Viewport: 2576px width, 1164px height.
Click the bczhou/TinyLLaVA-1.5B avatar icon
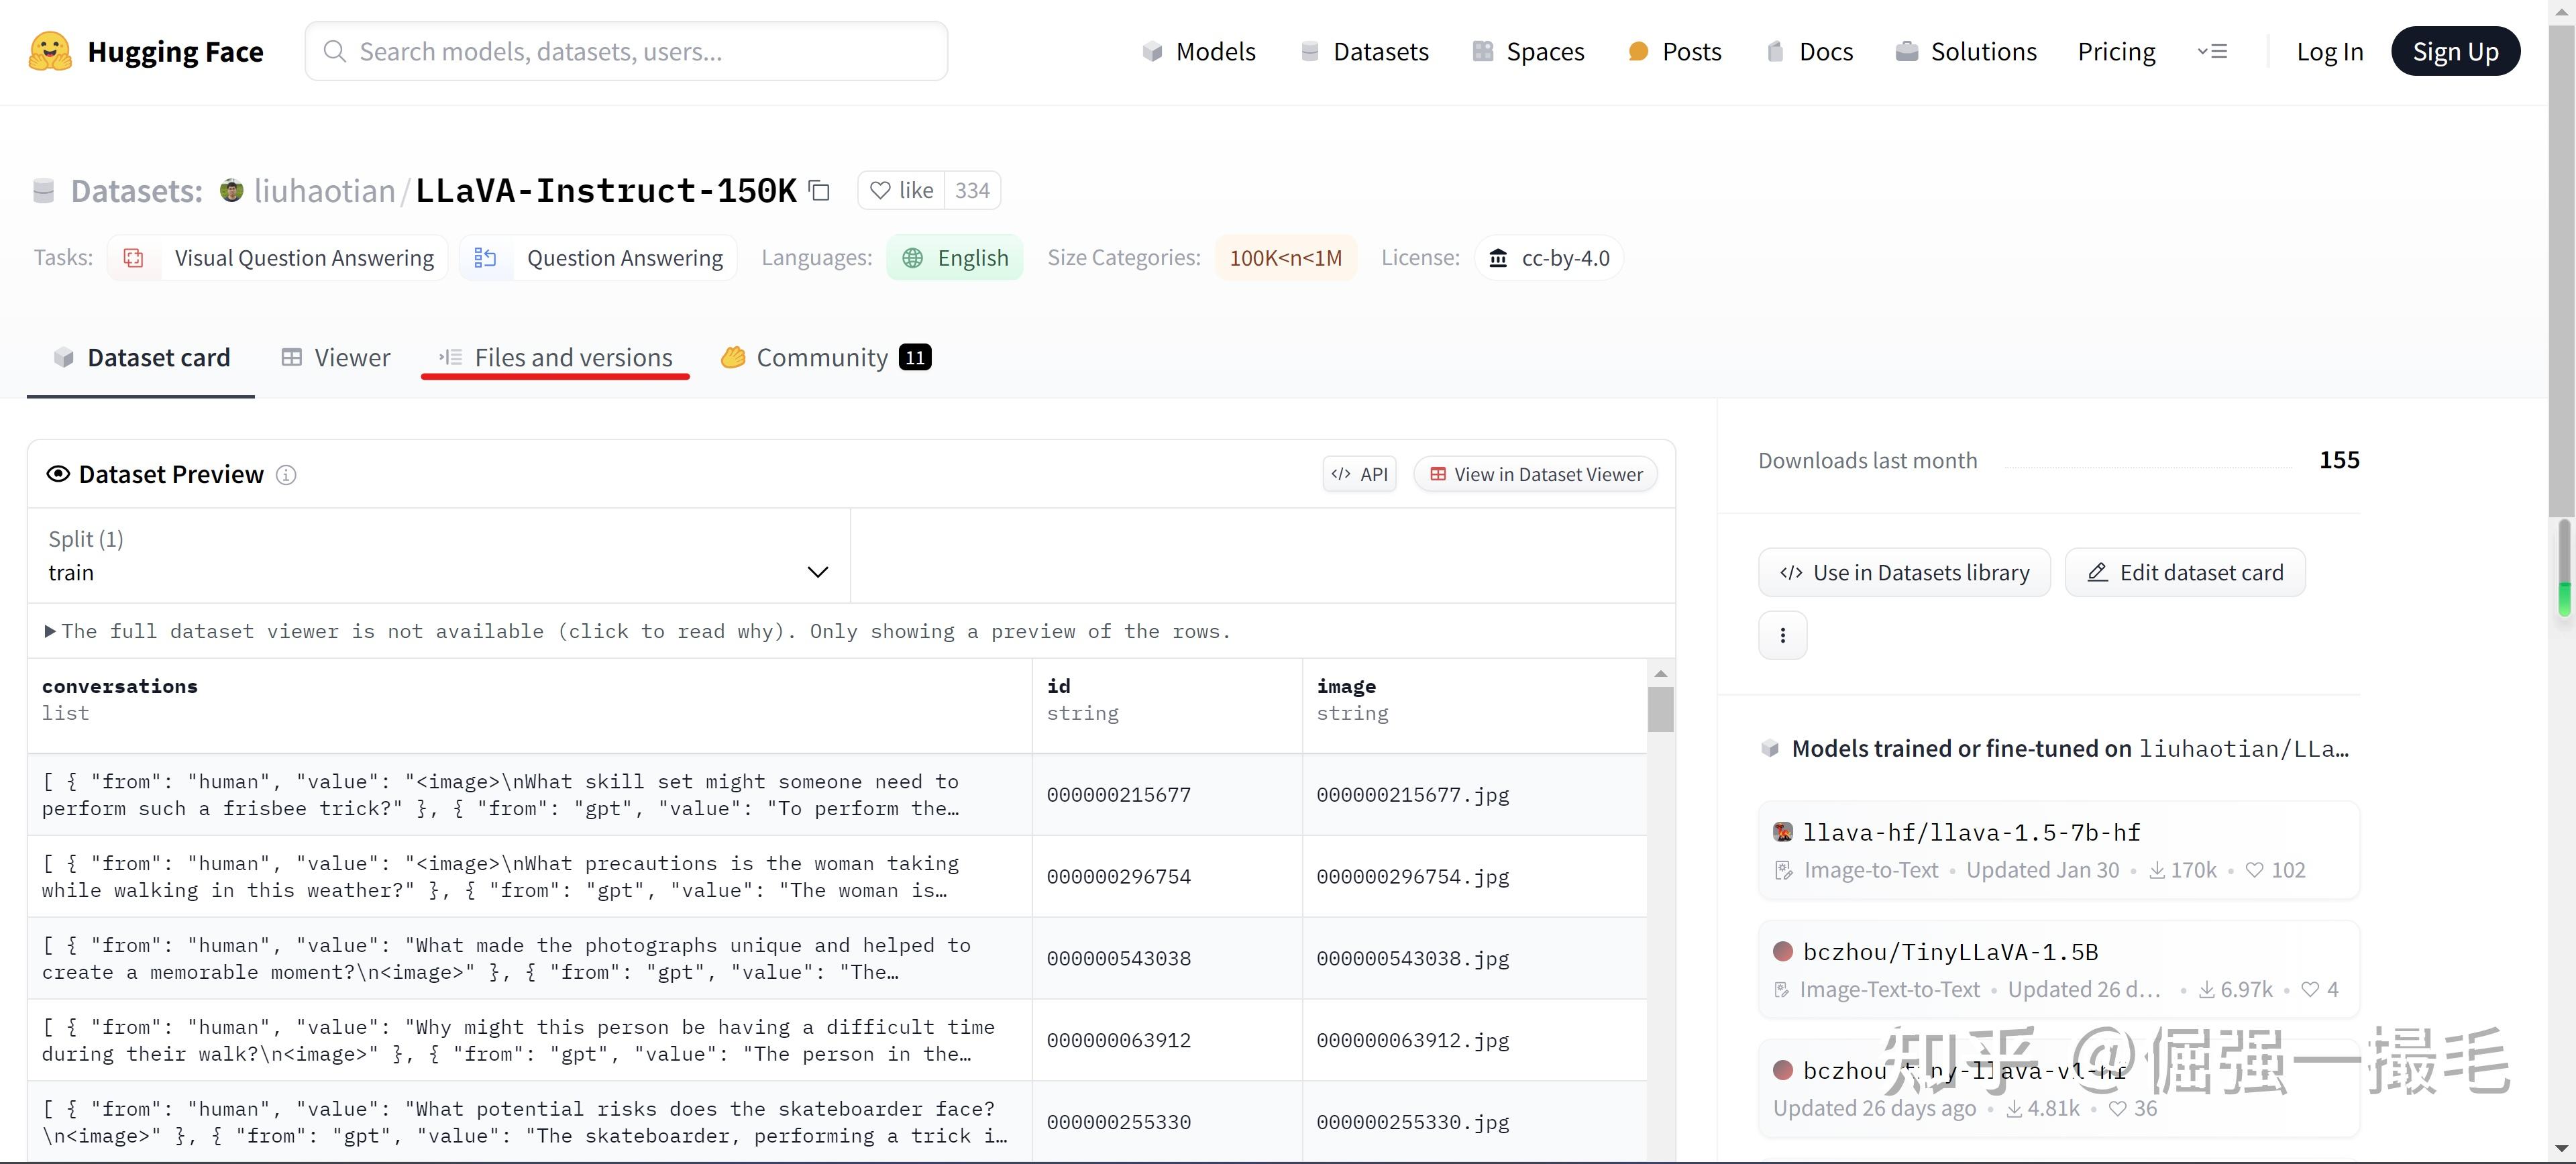click(x=1783, y=951)
